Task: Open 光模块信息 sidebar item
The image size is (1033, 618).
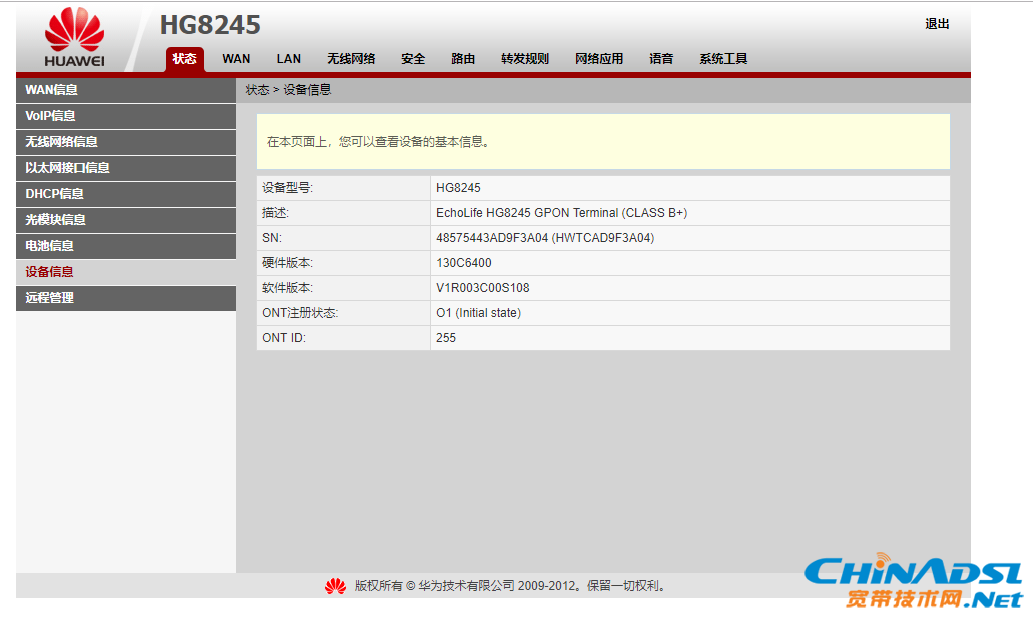Action: (x=56, y=220)
